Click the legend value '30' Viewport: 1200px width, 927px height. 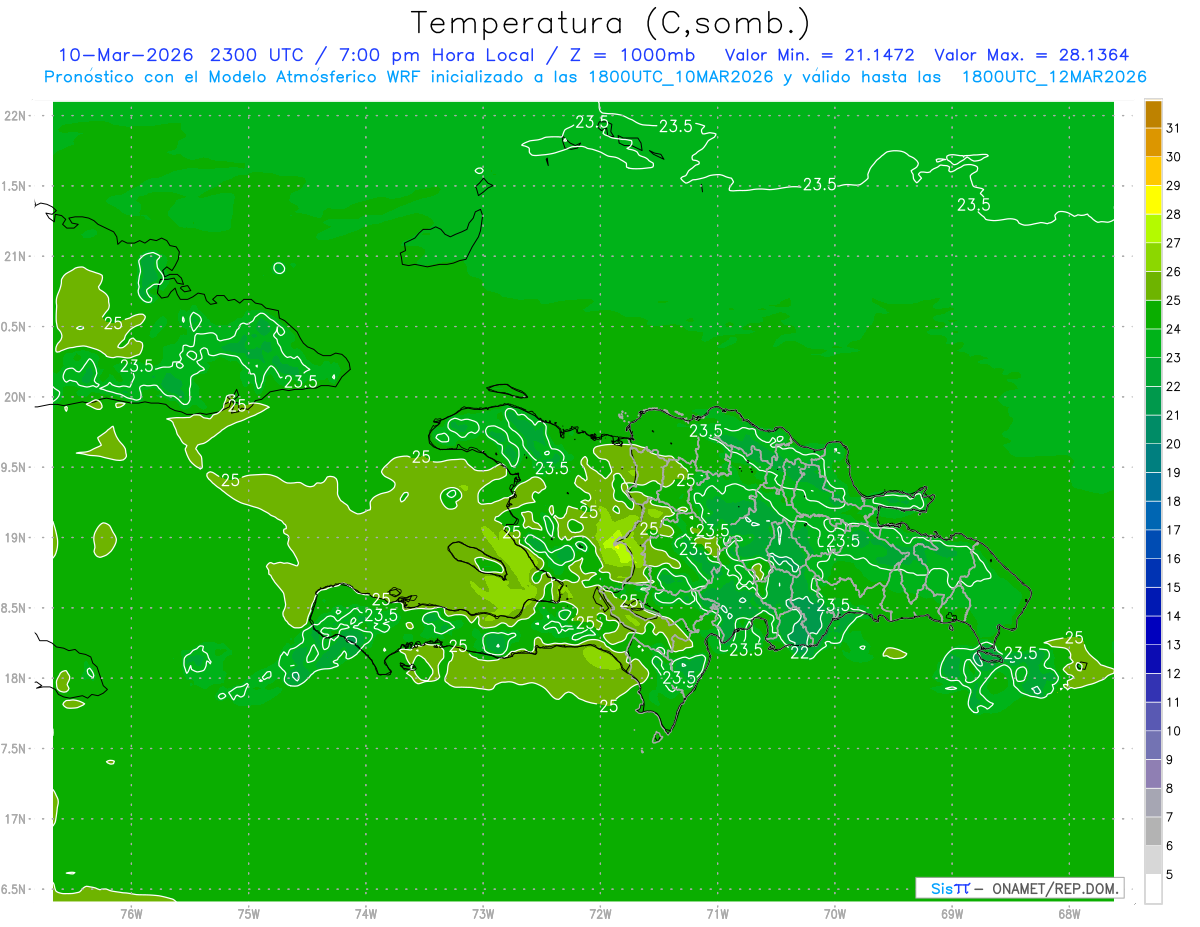[x=1174, y=156]
